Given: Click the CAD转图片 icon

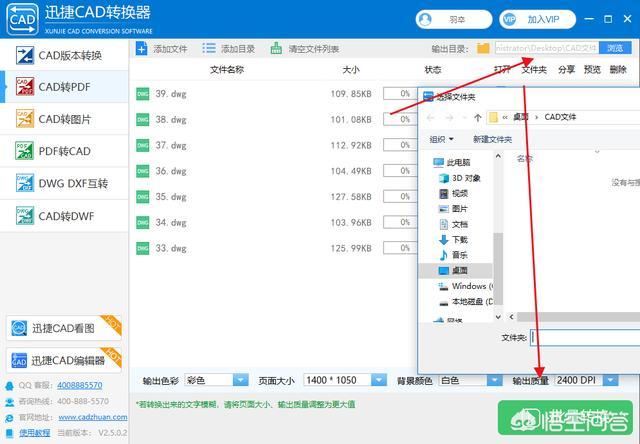Looking at the screenshot, I should click(25, 119).
